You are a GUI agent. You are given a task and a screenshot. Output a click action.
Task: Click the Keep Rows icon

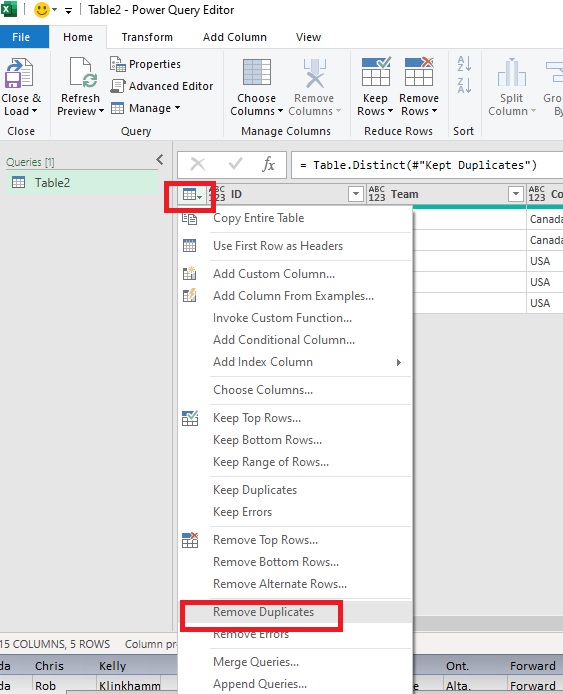point(376,71)
